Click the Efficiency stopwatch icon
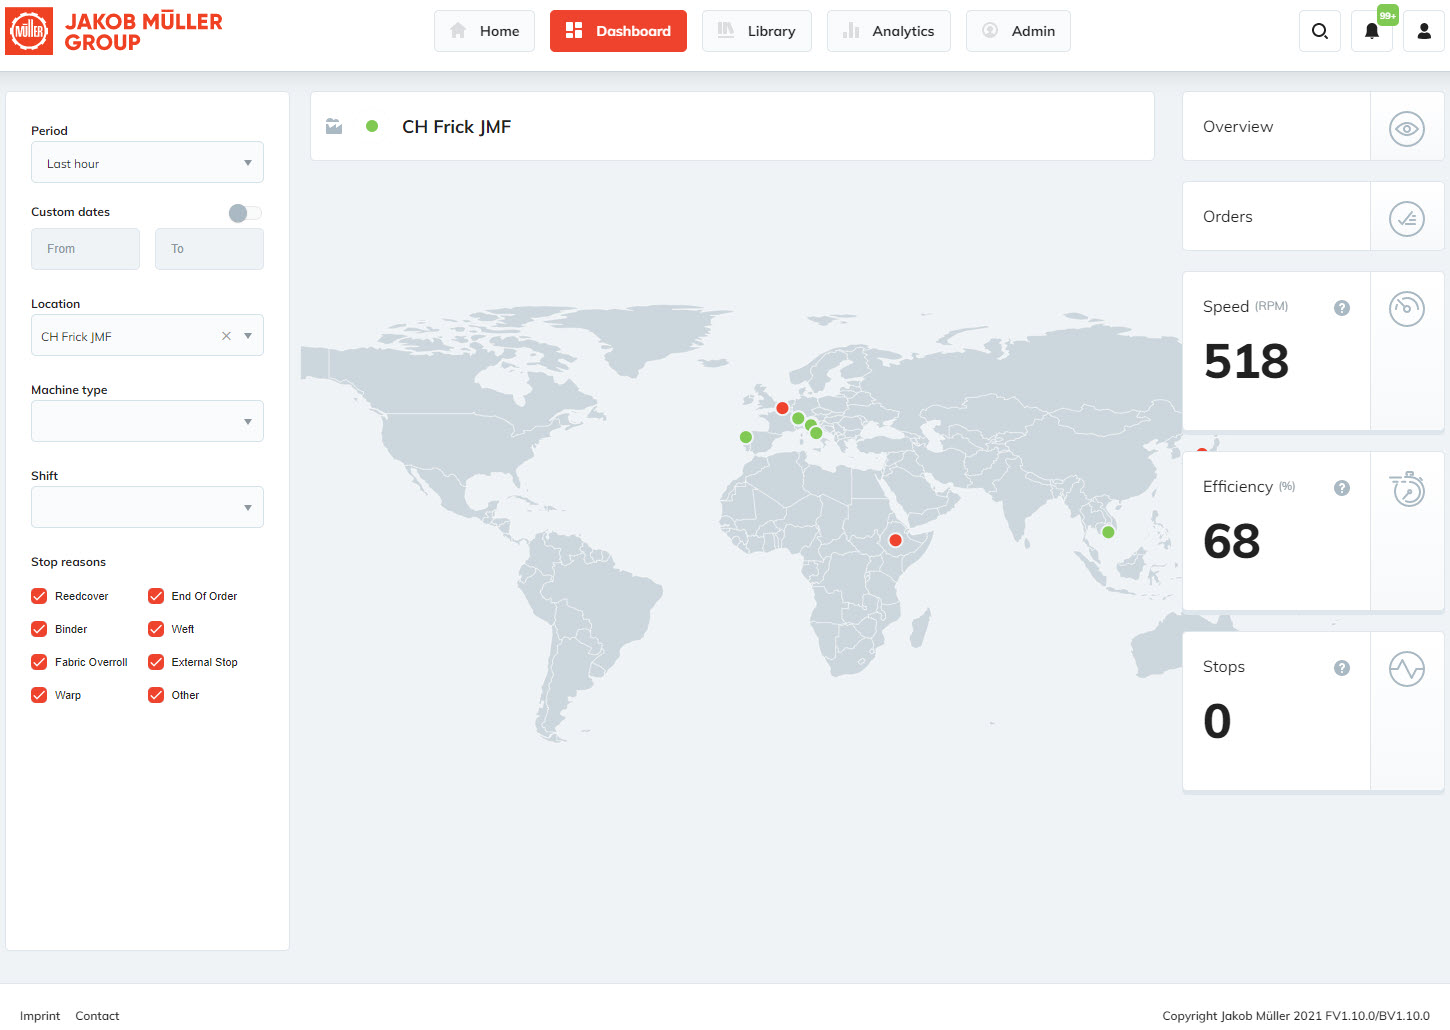Image resolution: width=1450 pixels, height=1030 pixels. (x=1407, y=488)
